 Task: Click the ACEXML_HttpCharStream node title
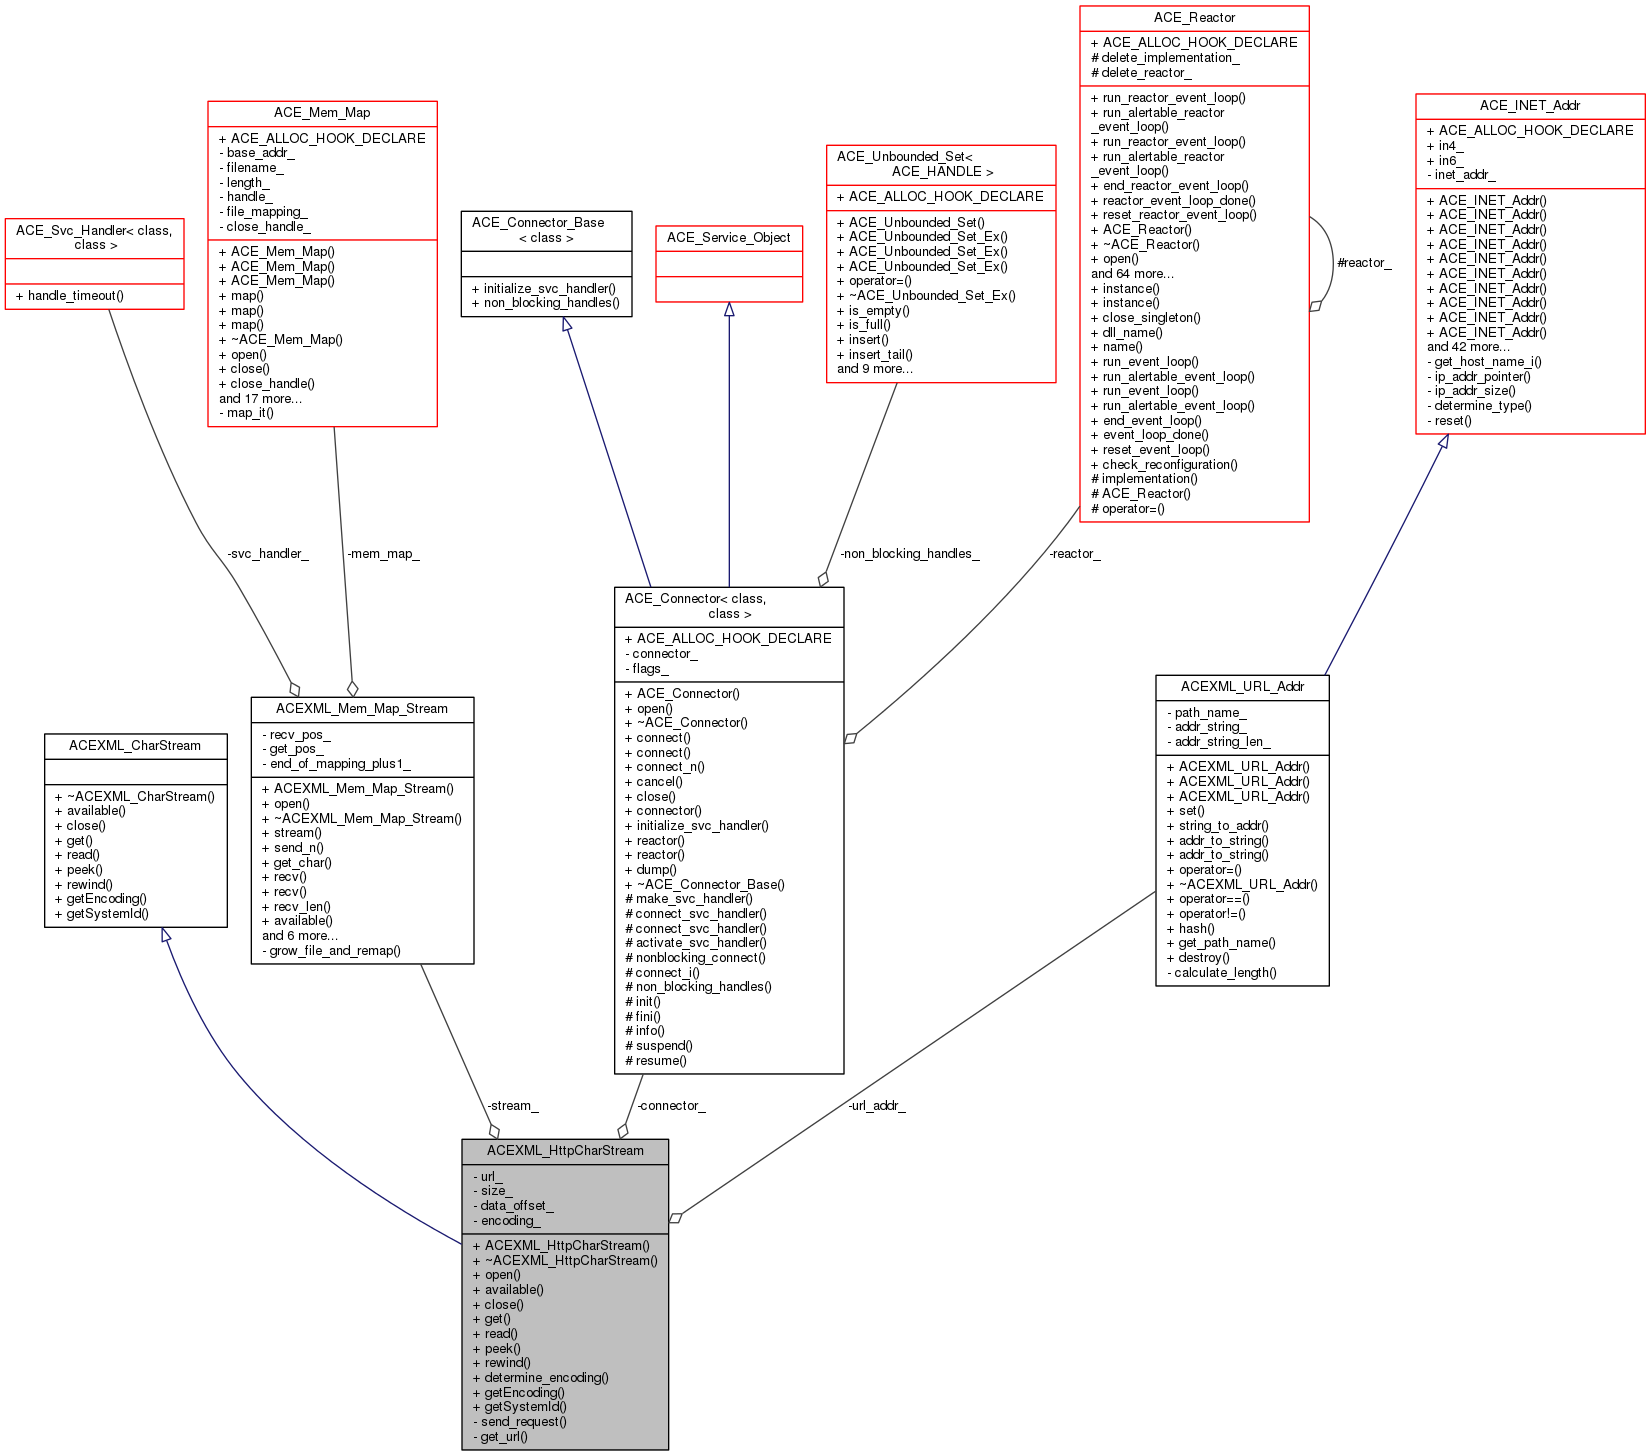[565, 1151]
